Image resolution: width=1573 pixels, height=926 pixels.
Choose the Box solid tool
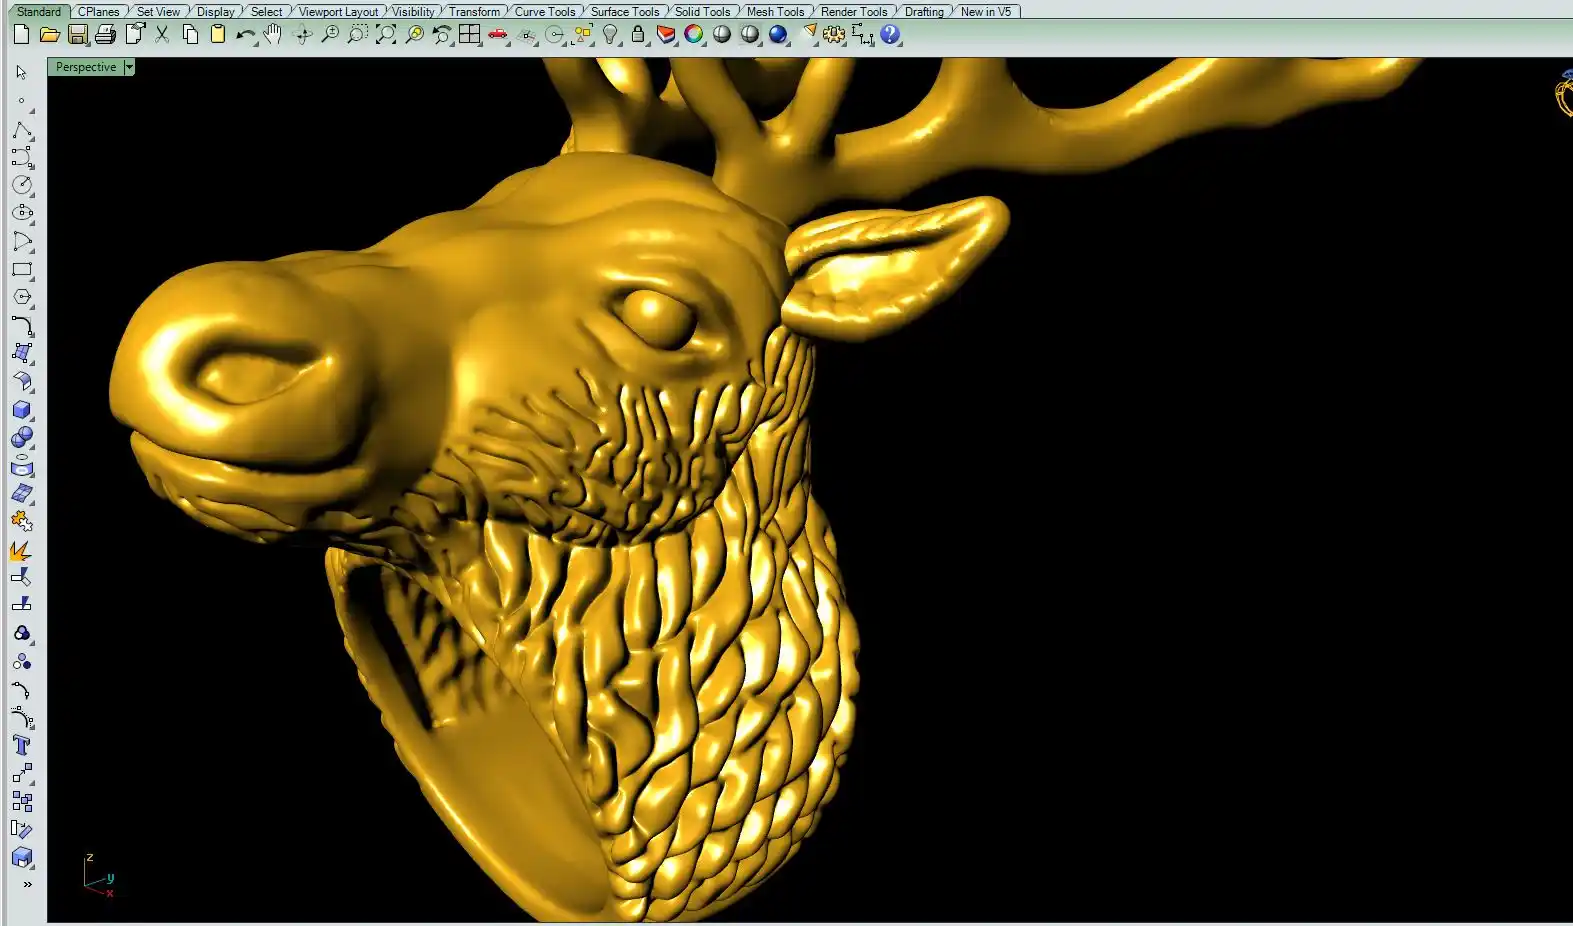[22, 410]
